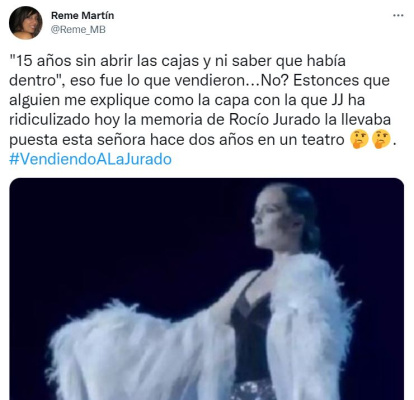Click the word "ridiculizado" in the tweet text
The image size is (414, 400).
[49, 120]
